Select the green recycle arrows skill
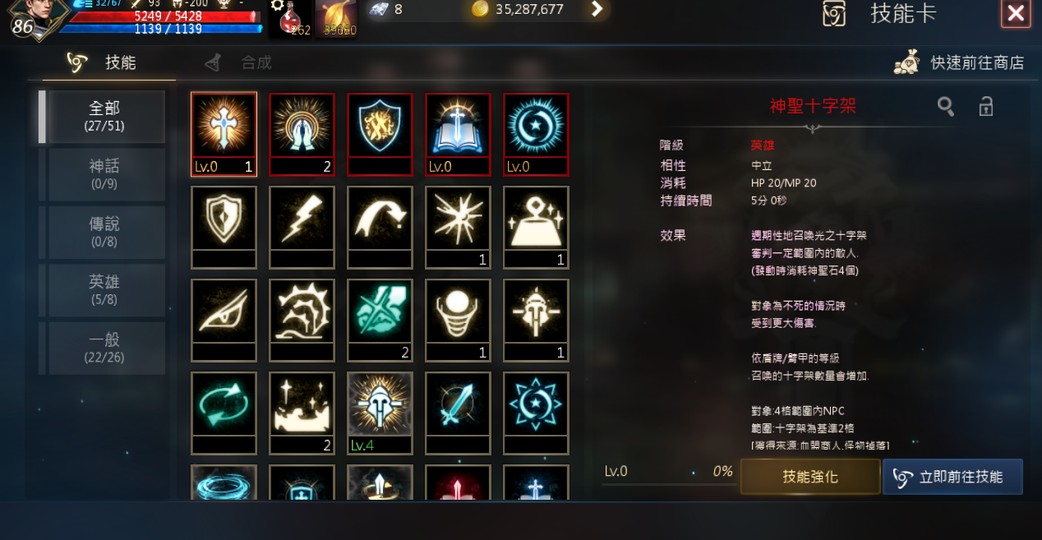 point(223,412)
